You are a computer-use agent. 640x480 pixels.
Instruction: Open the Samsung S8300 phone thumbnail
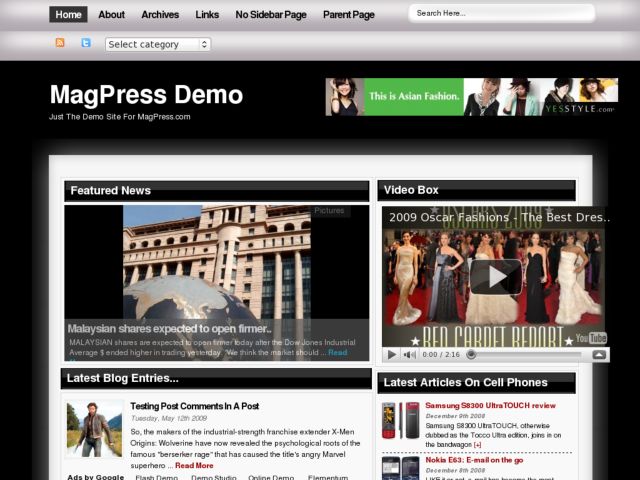click(x=400, y=420)
